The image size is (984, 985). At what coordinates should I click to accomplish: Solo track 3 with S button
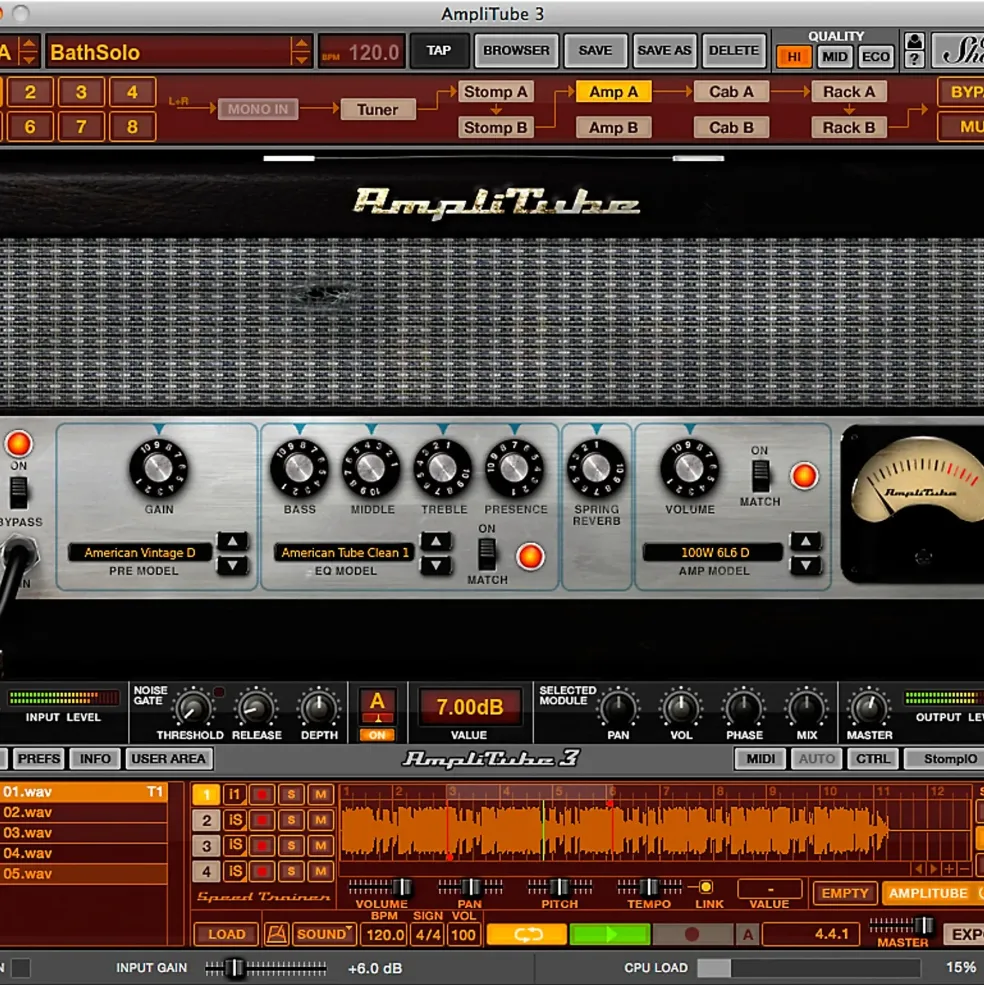coord(291,846)
